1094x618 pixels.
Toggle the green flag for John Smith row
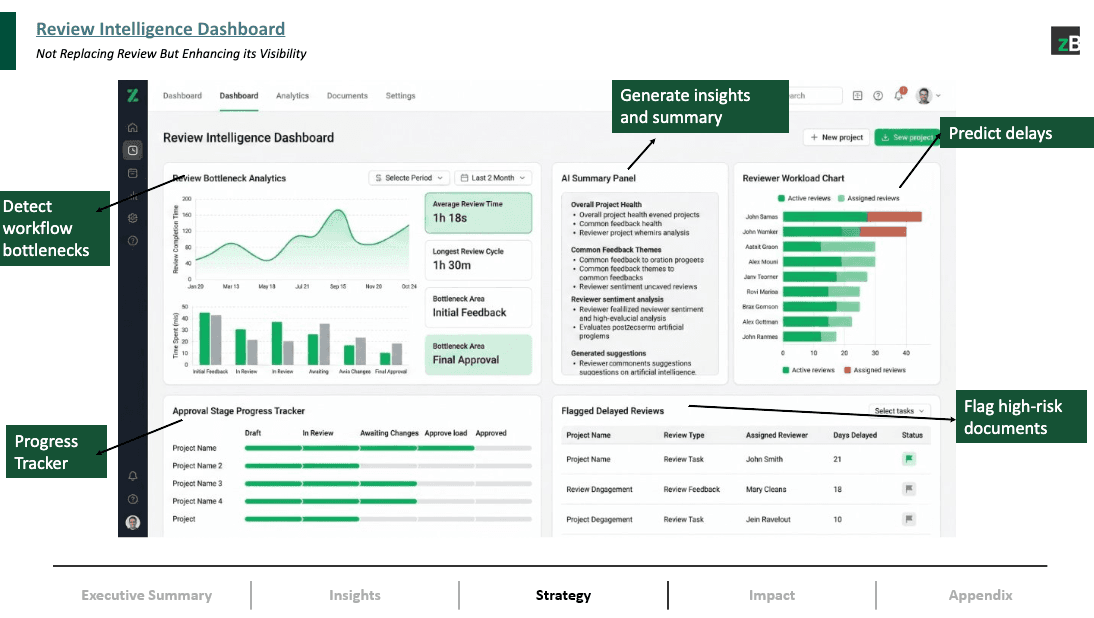point(909,459)
